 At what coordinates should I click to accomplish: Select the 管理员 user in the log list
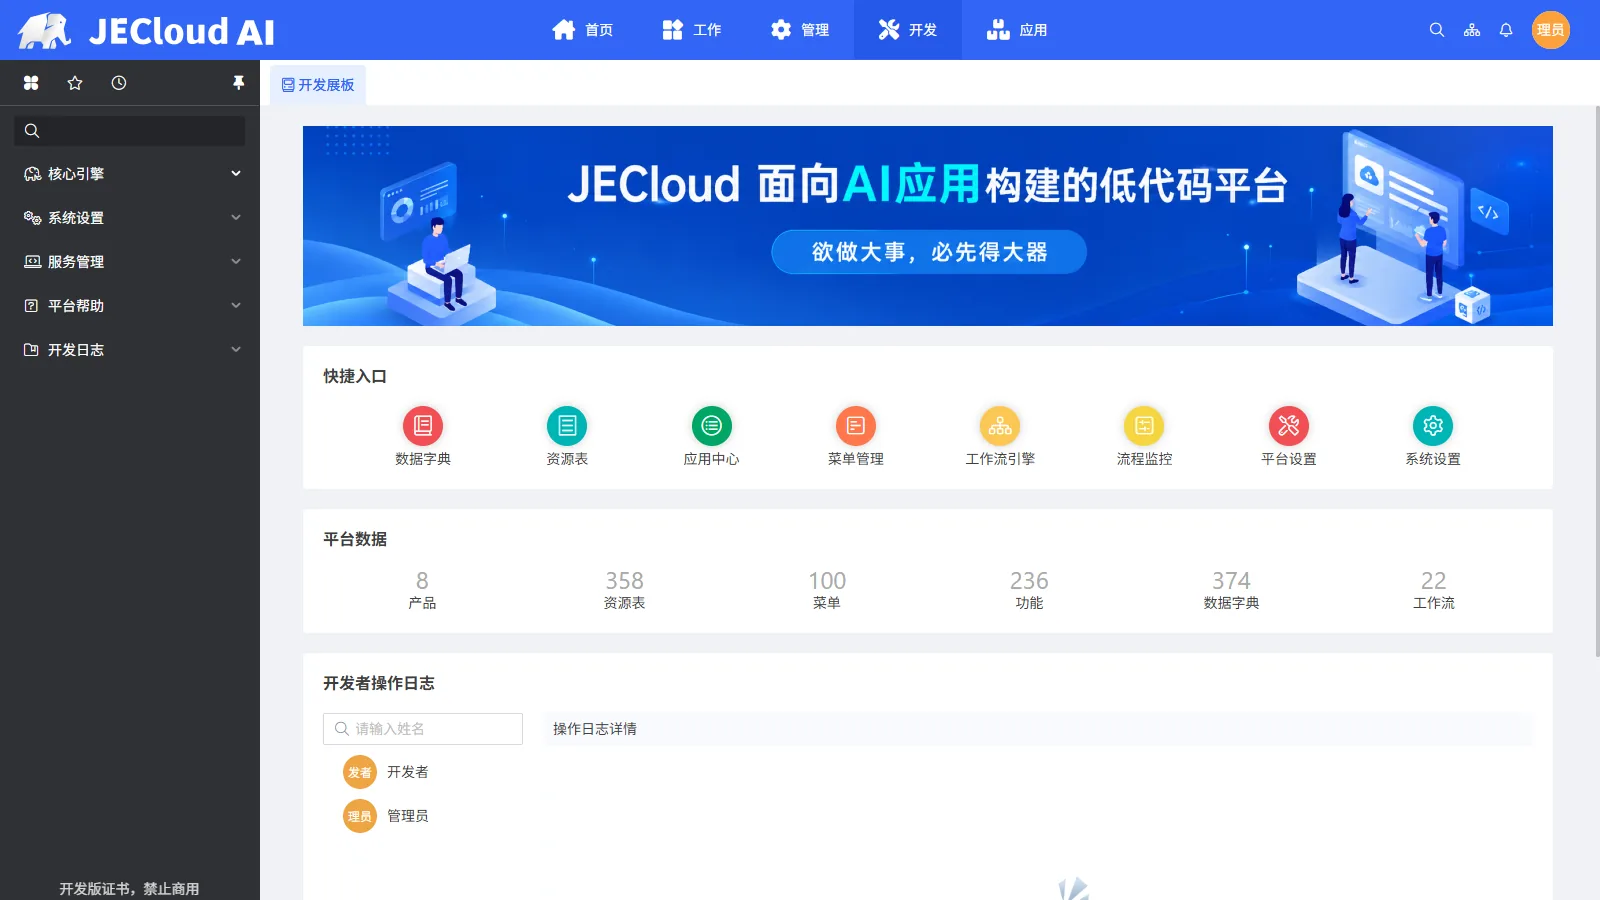pos(386,816)
